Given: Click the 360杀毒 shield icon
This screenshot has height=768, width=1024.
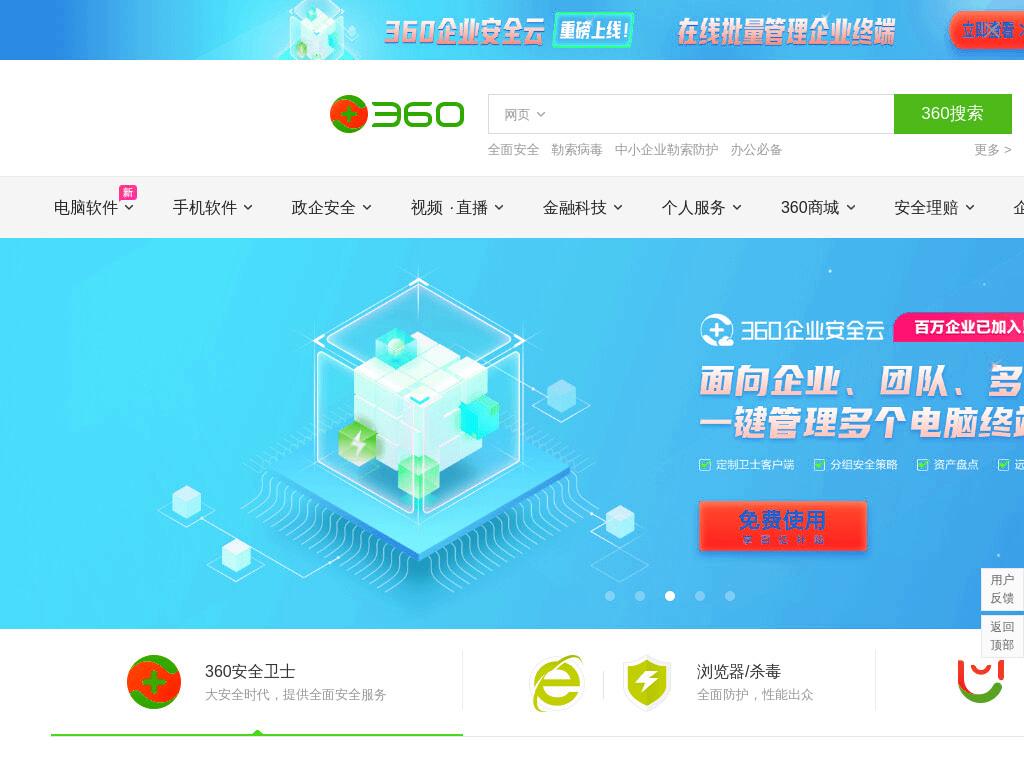Looking at the screenshot, I should pos(647,683).
